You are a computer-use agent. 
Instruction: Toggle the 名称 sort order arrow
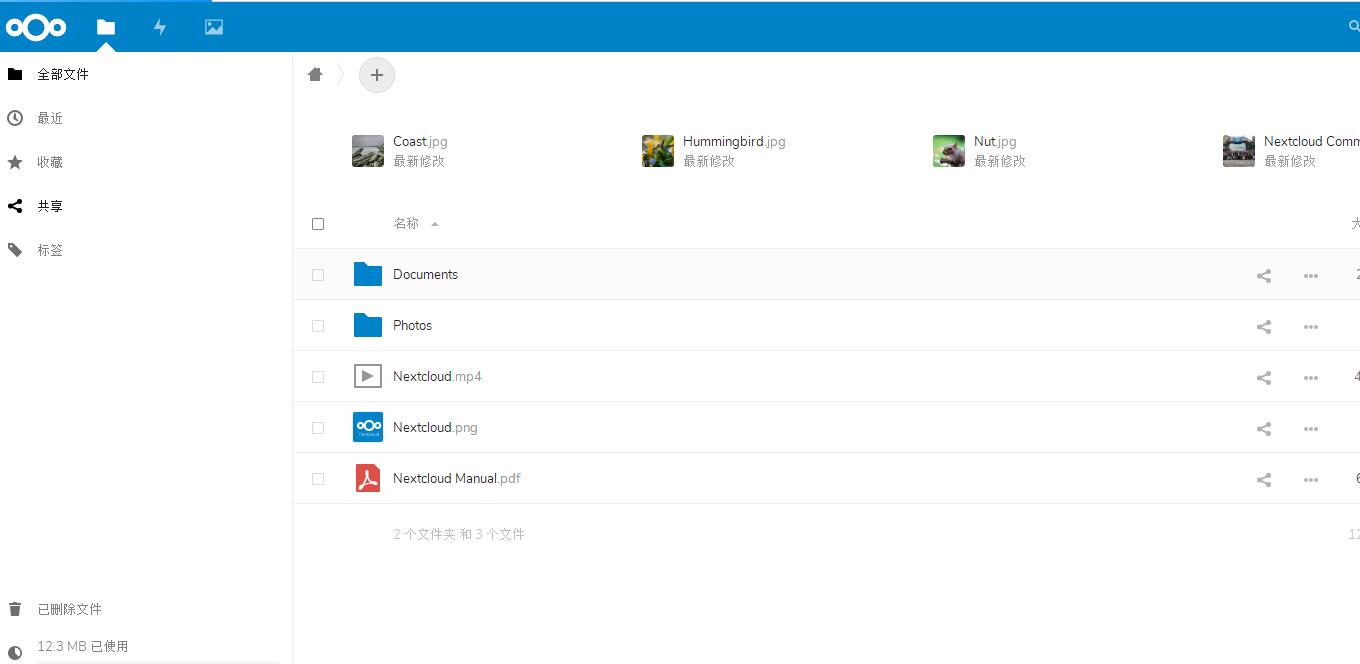click(437, 223)
